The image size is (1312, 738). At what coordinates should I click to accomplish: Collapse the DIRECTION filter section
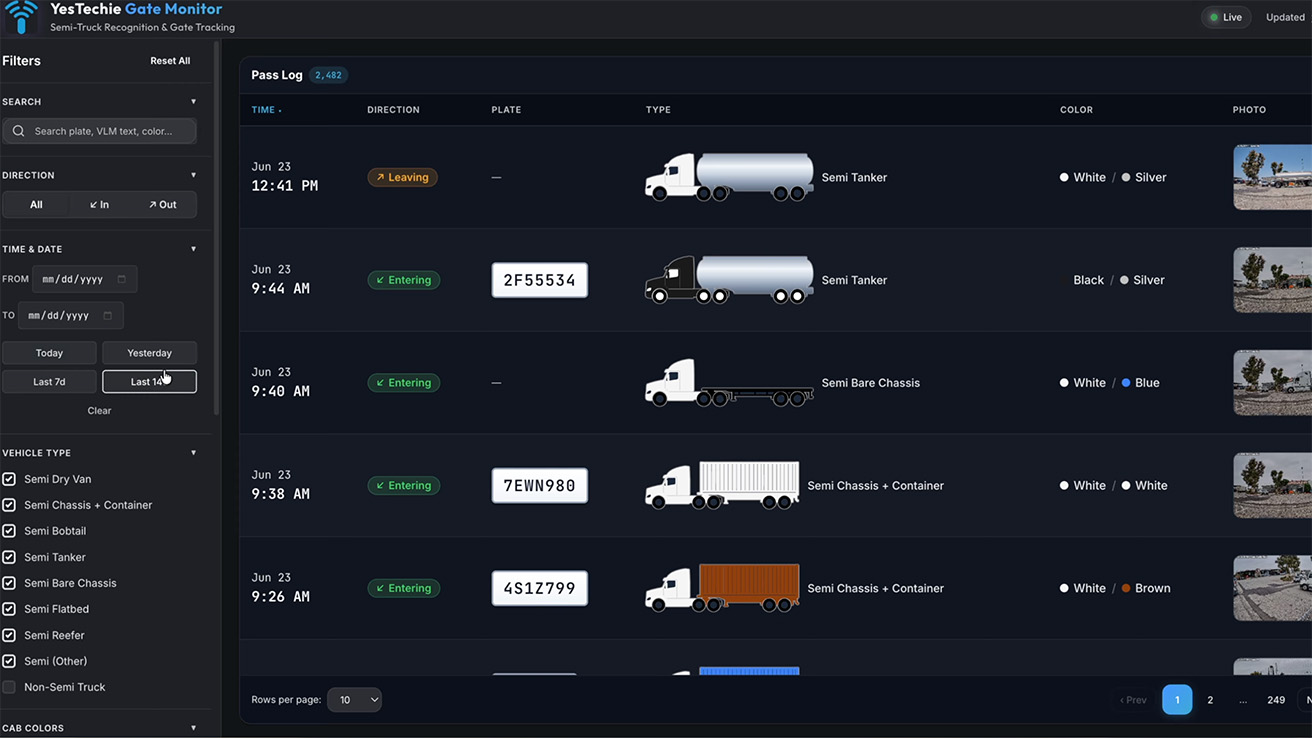tap(194, 175)
